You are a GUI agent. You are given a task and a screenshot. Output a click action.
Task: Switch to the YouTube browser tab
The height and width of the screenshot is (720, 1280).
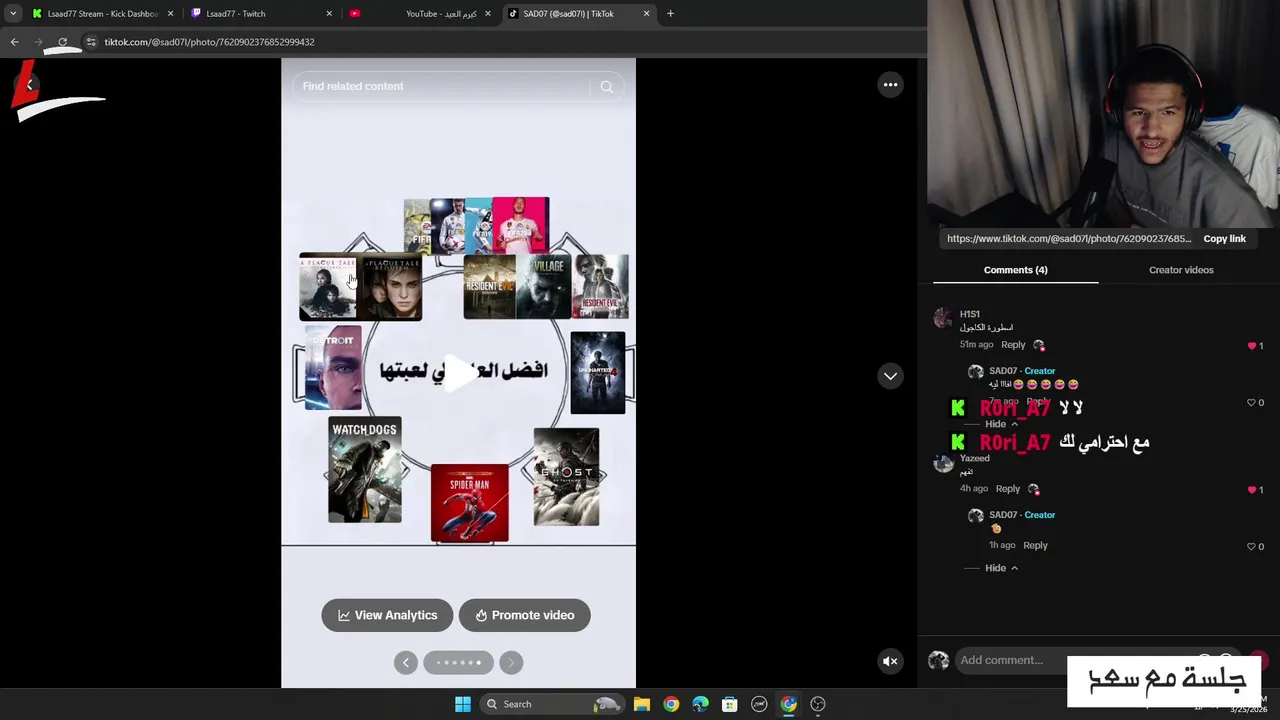coord(420,14)
